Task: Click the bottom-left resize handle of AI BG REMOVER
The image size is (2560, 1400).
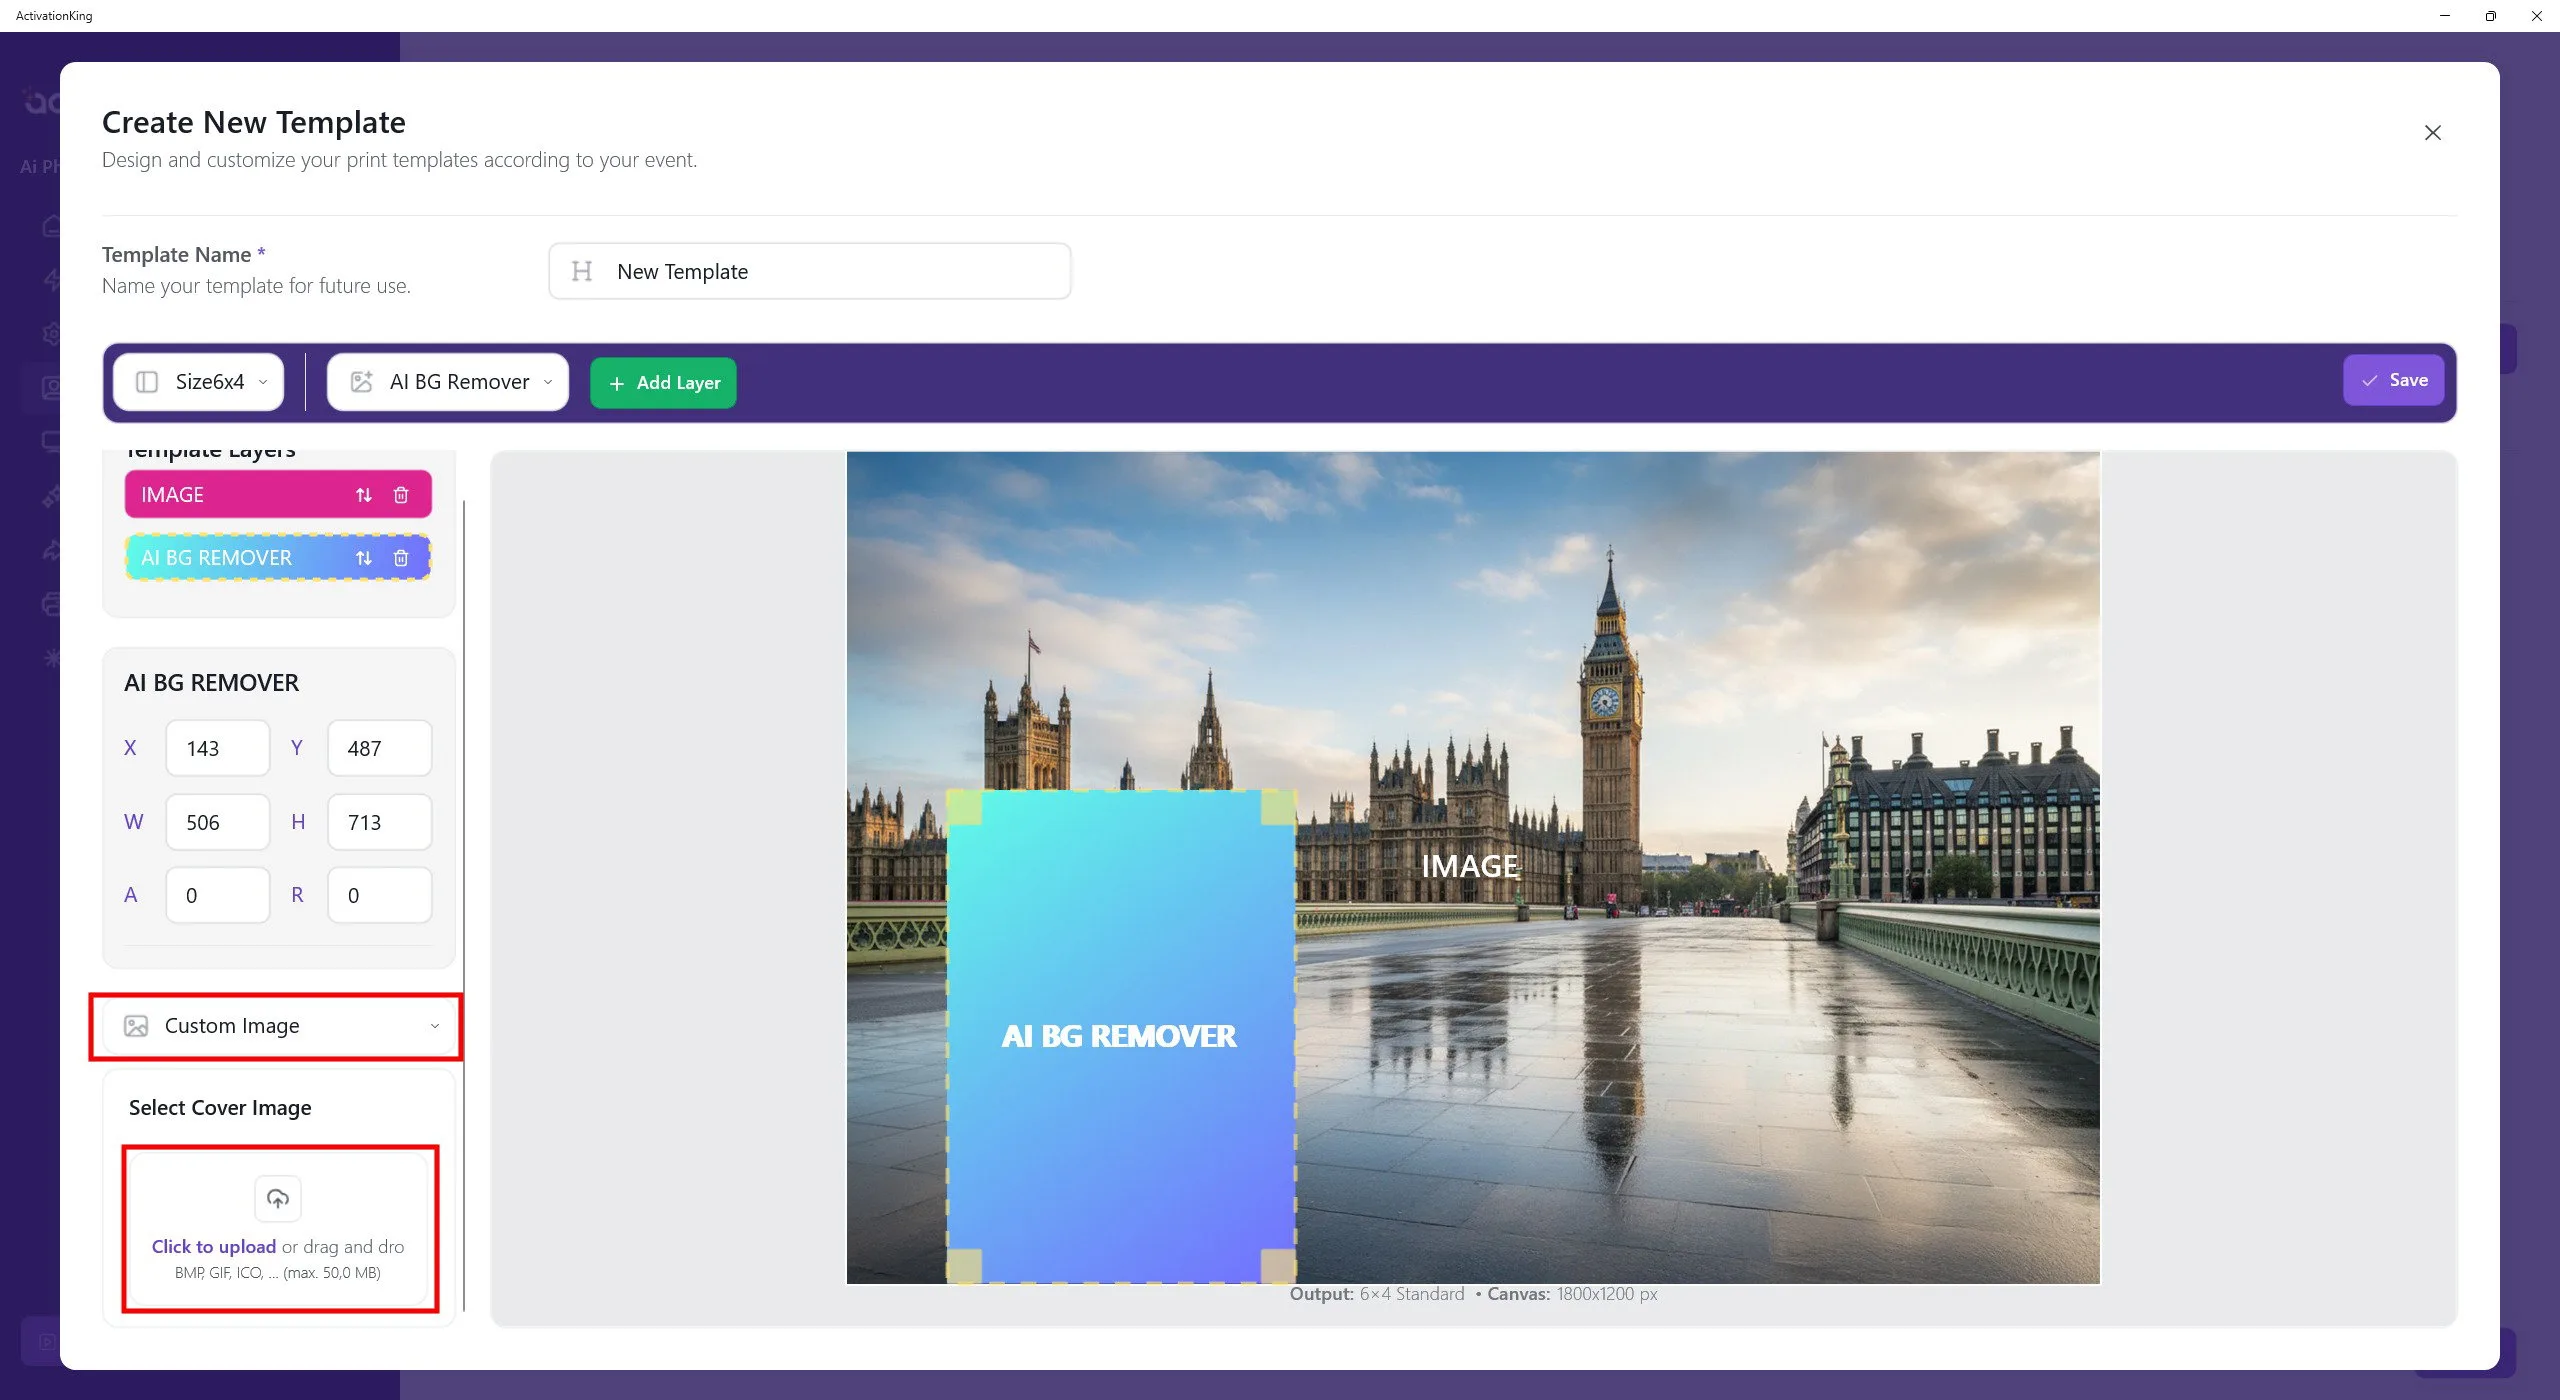Action: pyautogui.click(x=964, y=1266)
